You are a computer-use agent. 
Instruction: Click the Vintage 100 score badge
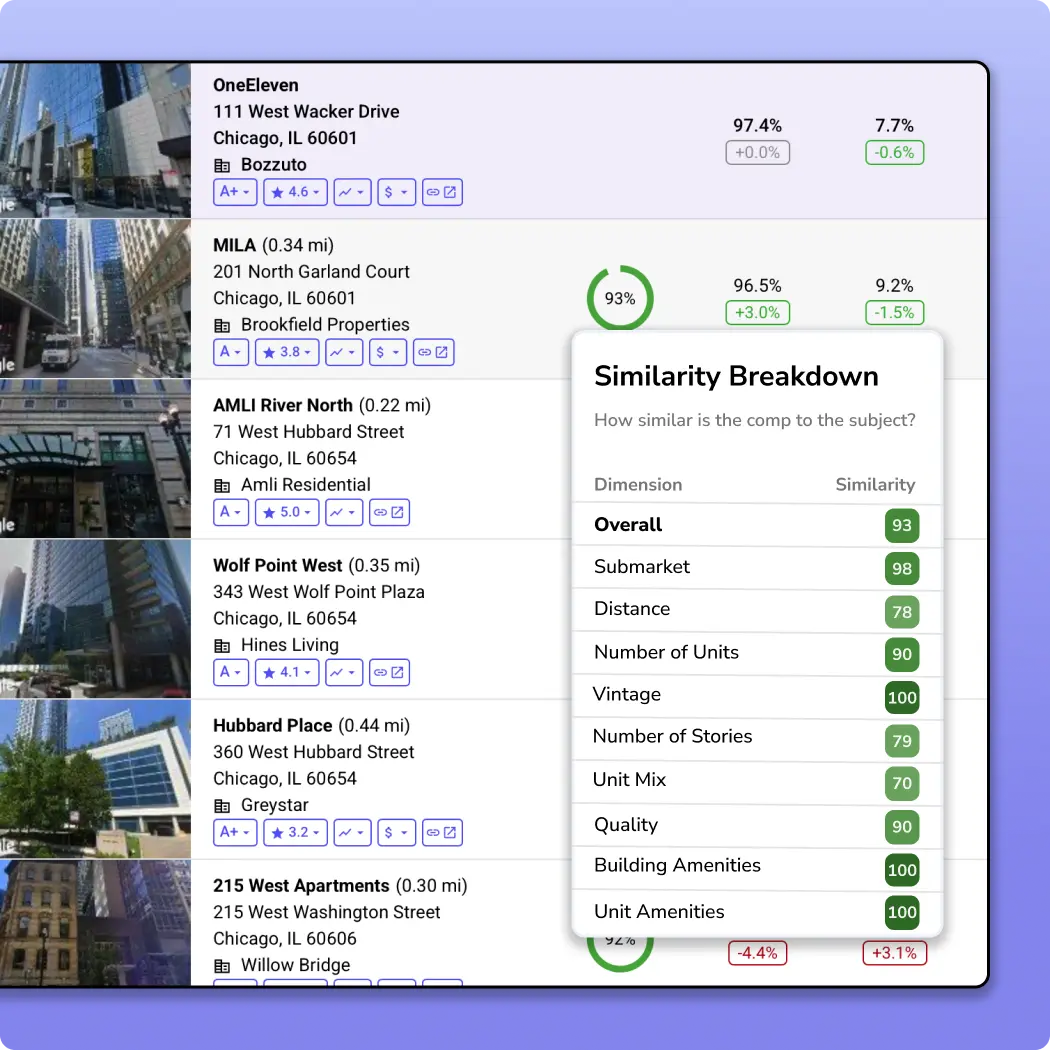901,698
